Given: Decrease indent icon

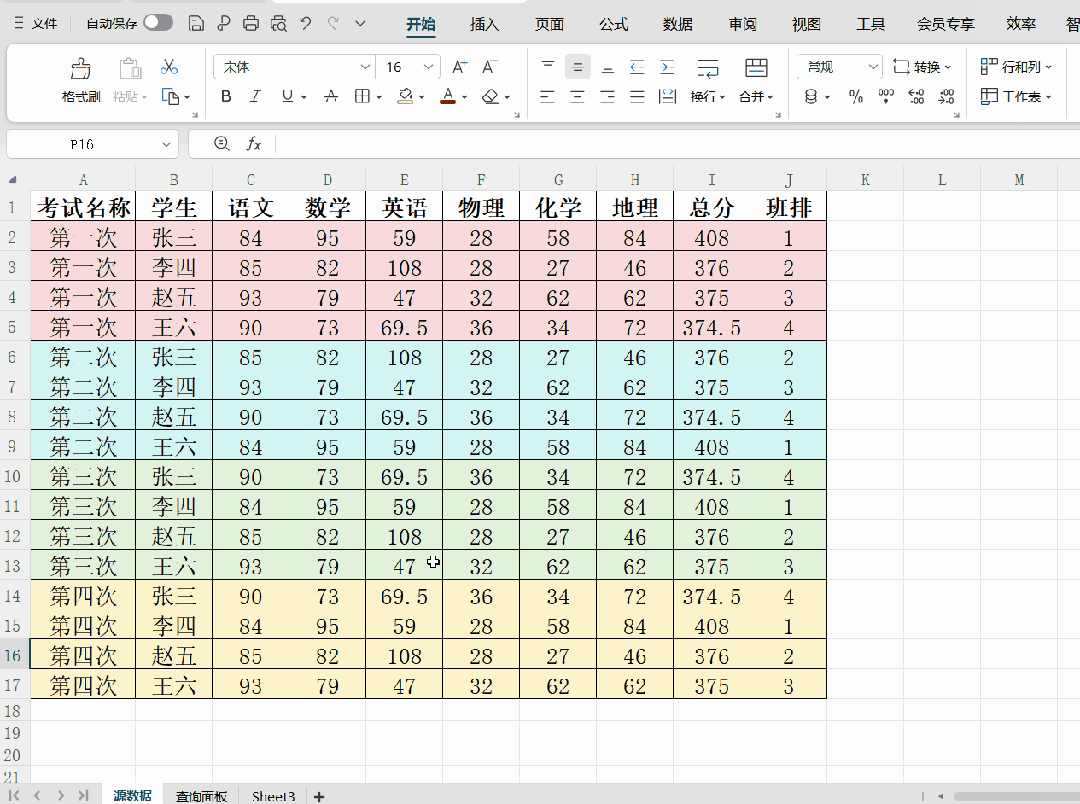Looking at the screenshot, I should pos(637,67).
